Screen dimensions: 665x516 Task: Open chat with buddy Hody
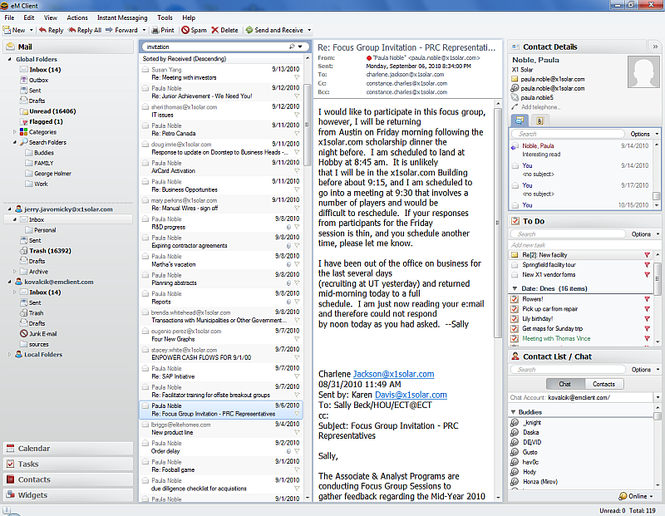pos(529,472)
